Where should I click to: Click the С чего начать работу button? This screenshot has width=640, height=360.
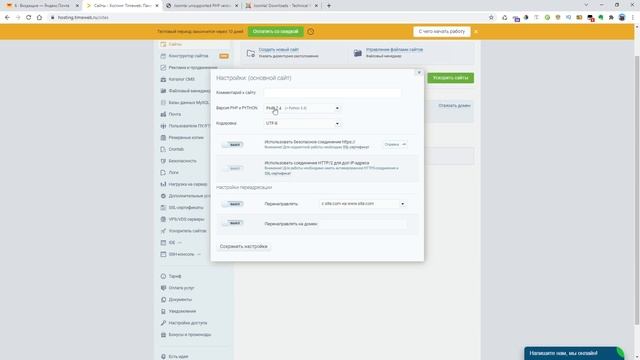pyautogui.click(x=442, y=31)
